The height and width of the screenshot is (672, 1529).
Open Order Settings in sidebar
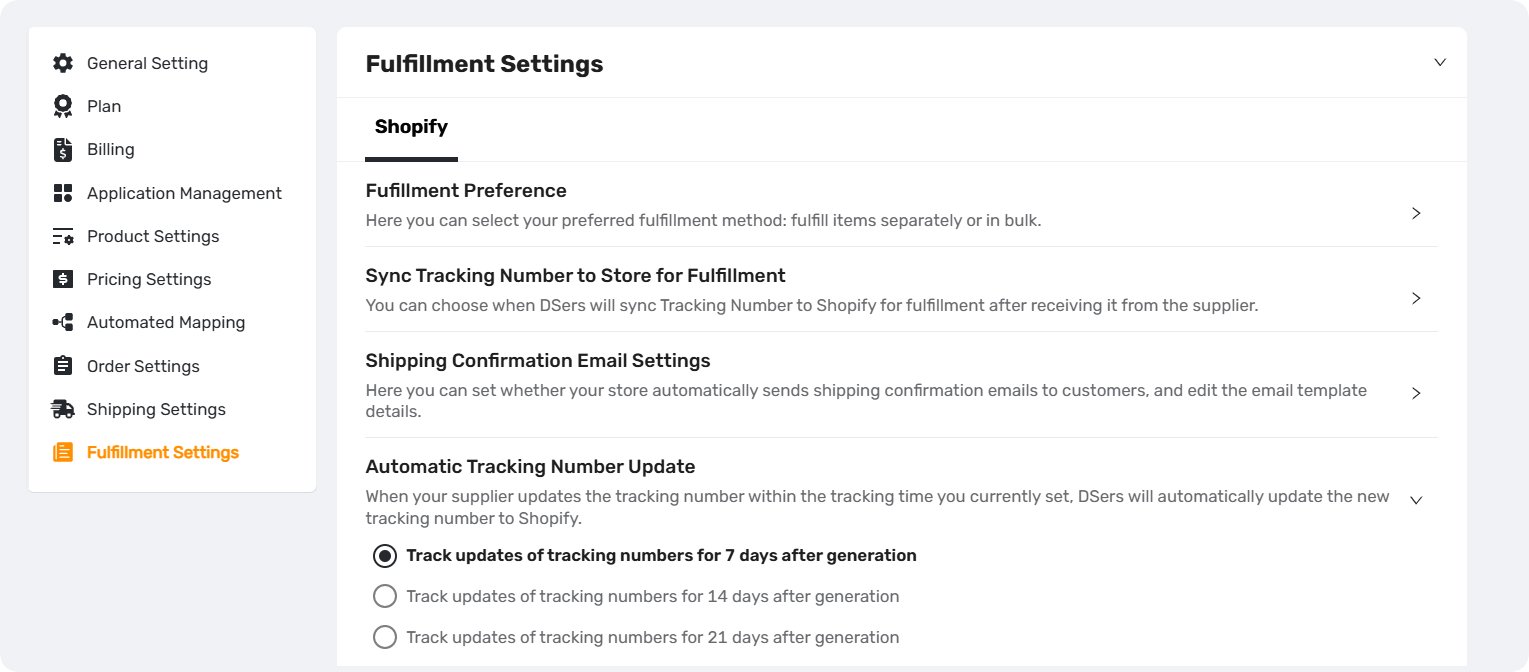pos(143,366)
